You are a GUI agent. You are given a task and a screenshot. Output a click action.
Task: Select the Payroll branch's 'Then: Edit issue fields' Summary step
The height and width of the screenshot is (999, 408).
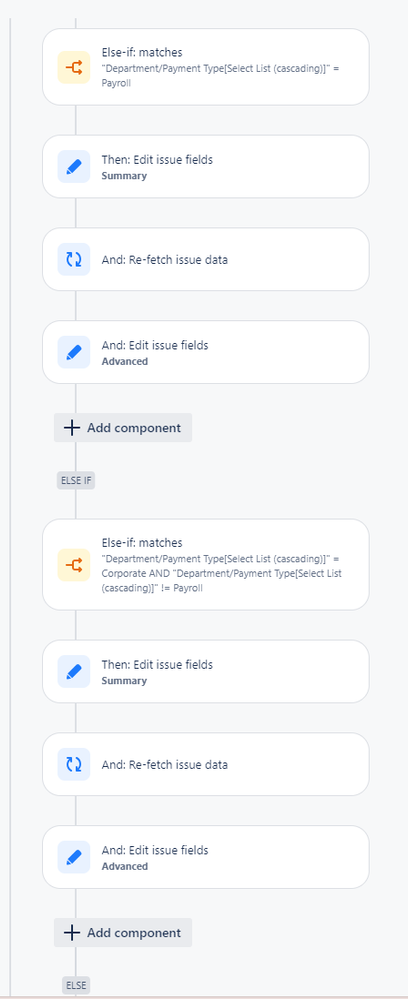coord(206,167)
